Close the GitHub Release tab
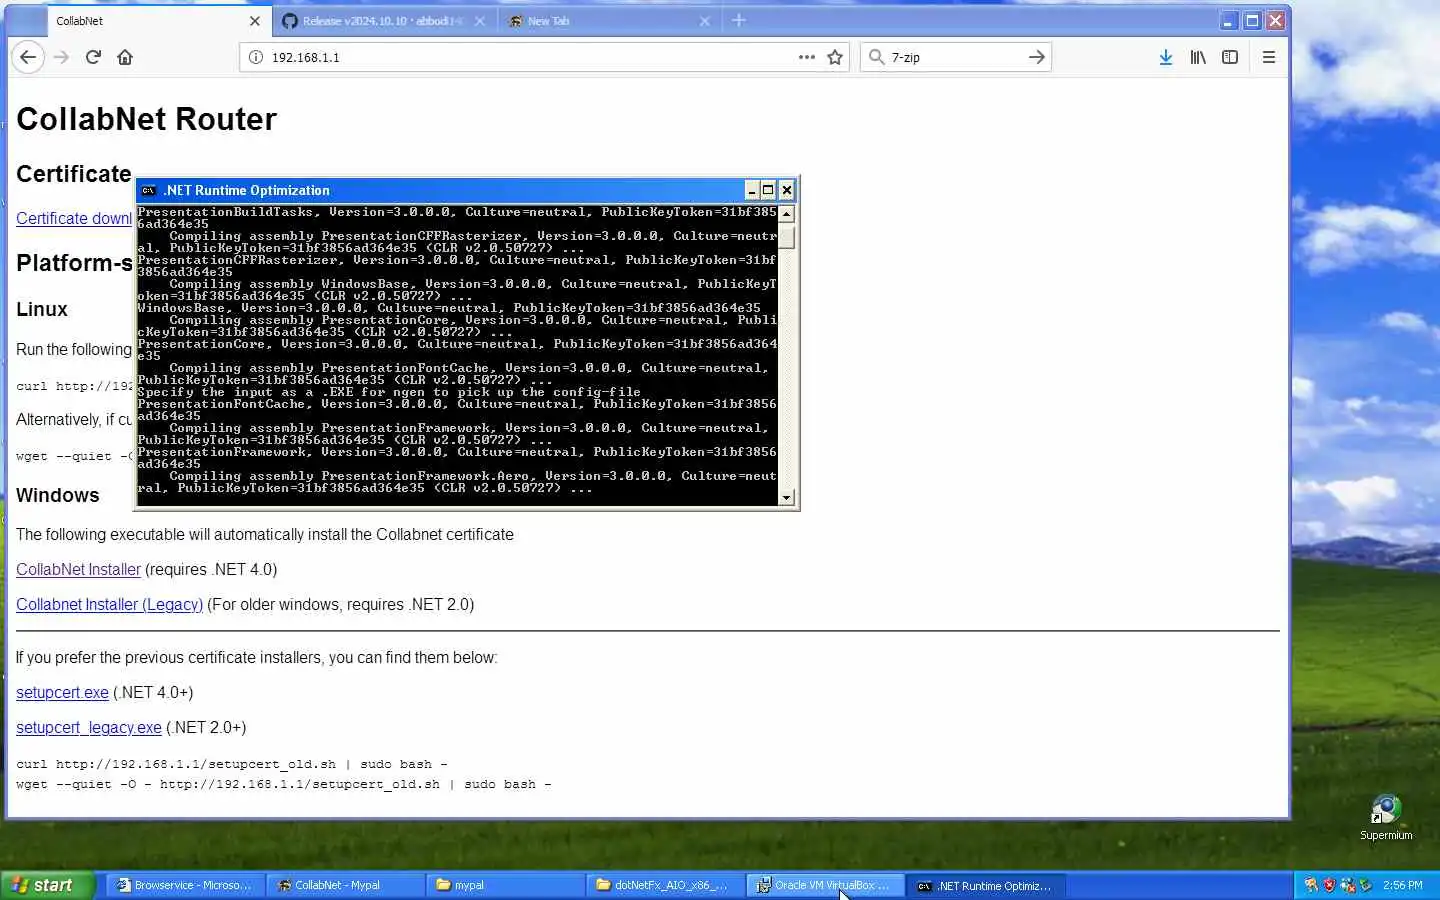This screenshot has height=900, width=1440. click(x=480, y=21)
